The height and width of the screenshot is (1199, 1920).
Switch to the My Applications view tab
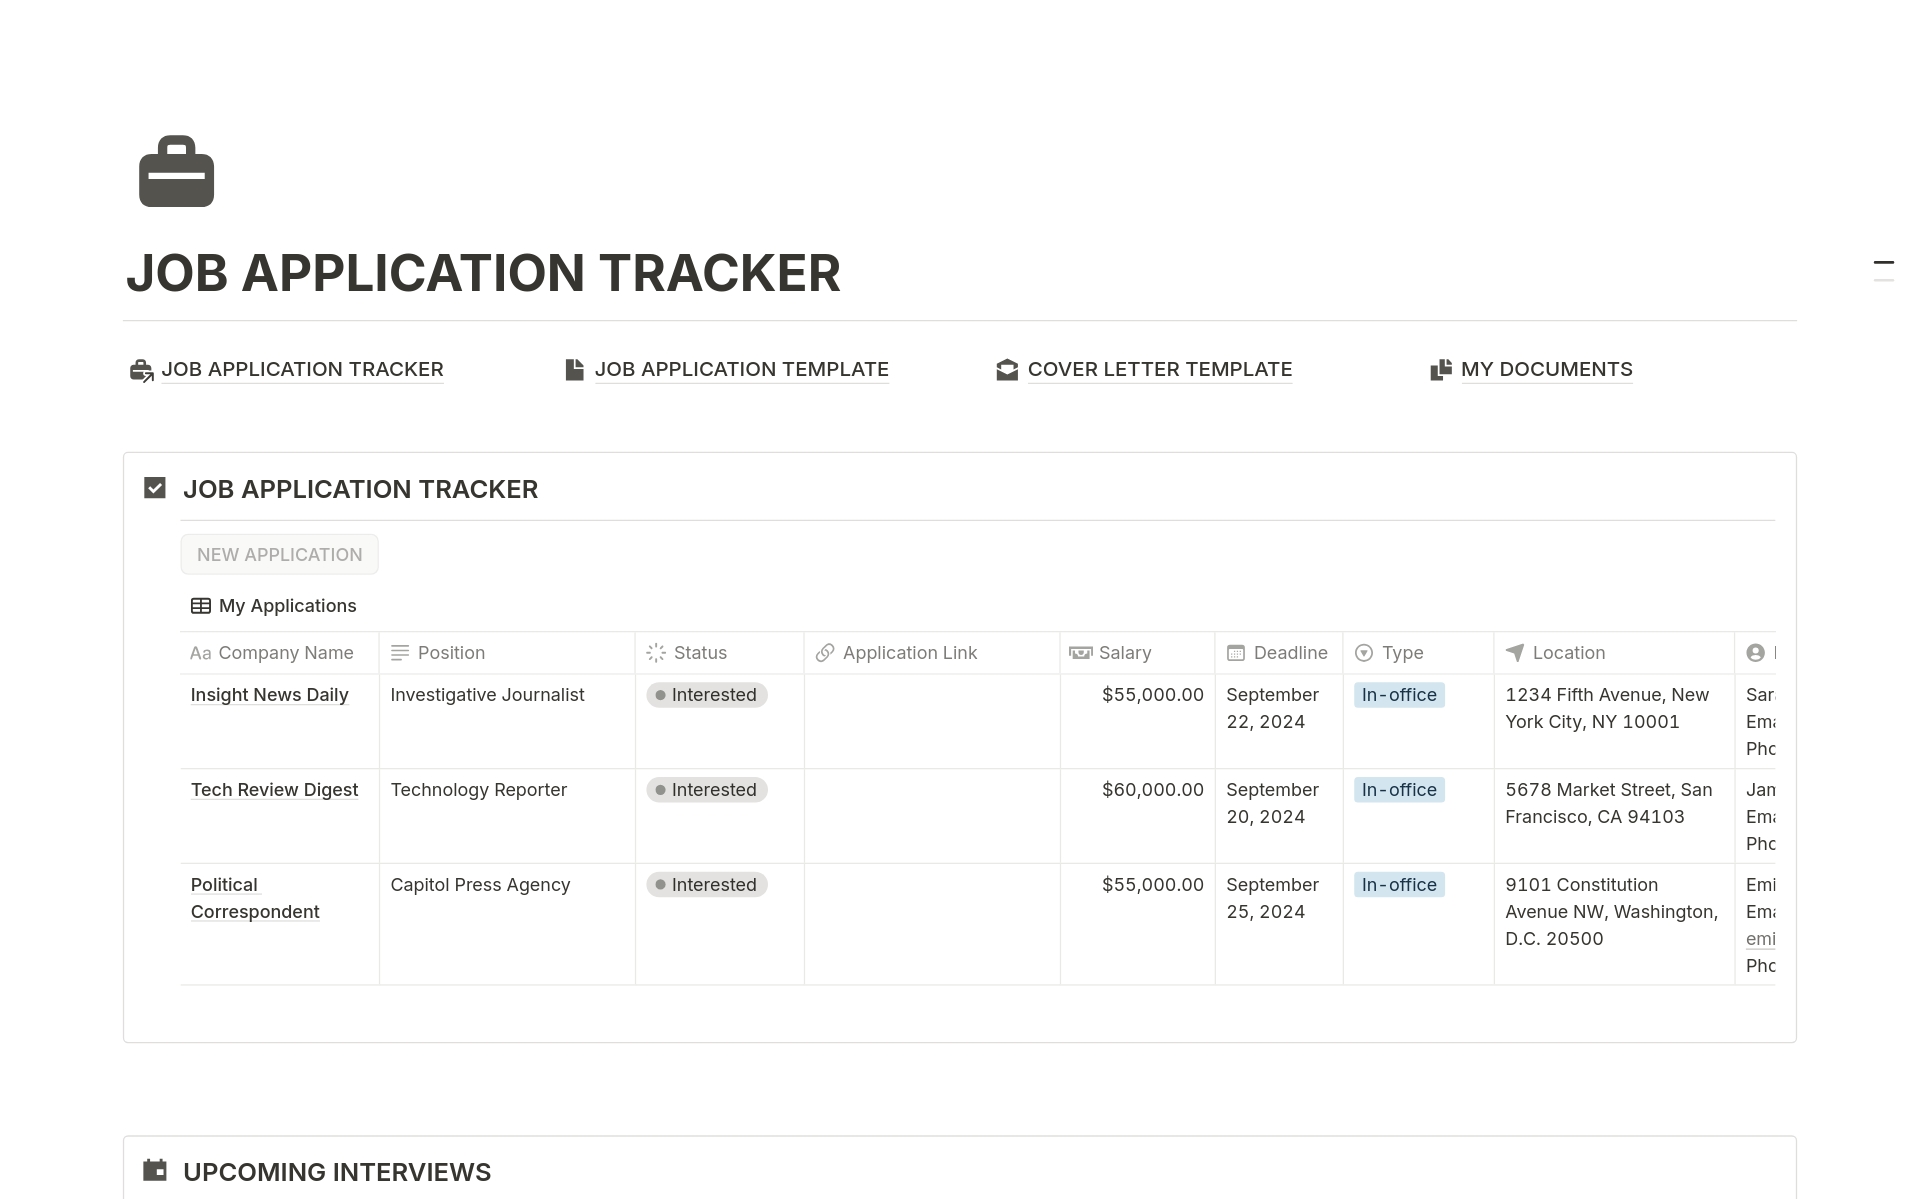click(287, 605)
